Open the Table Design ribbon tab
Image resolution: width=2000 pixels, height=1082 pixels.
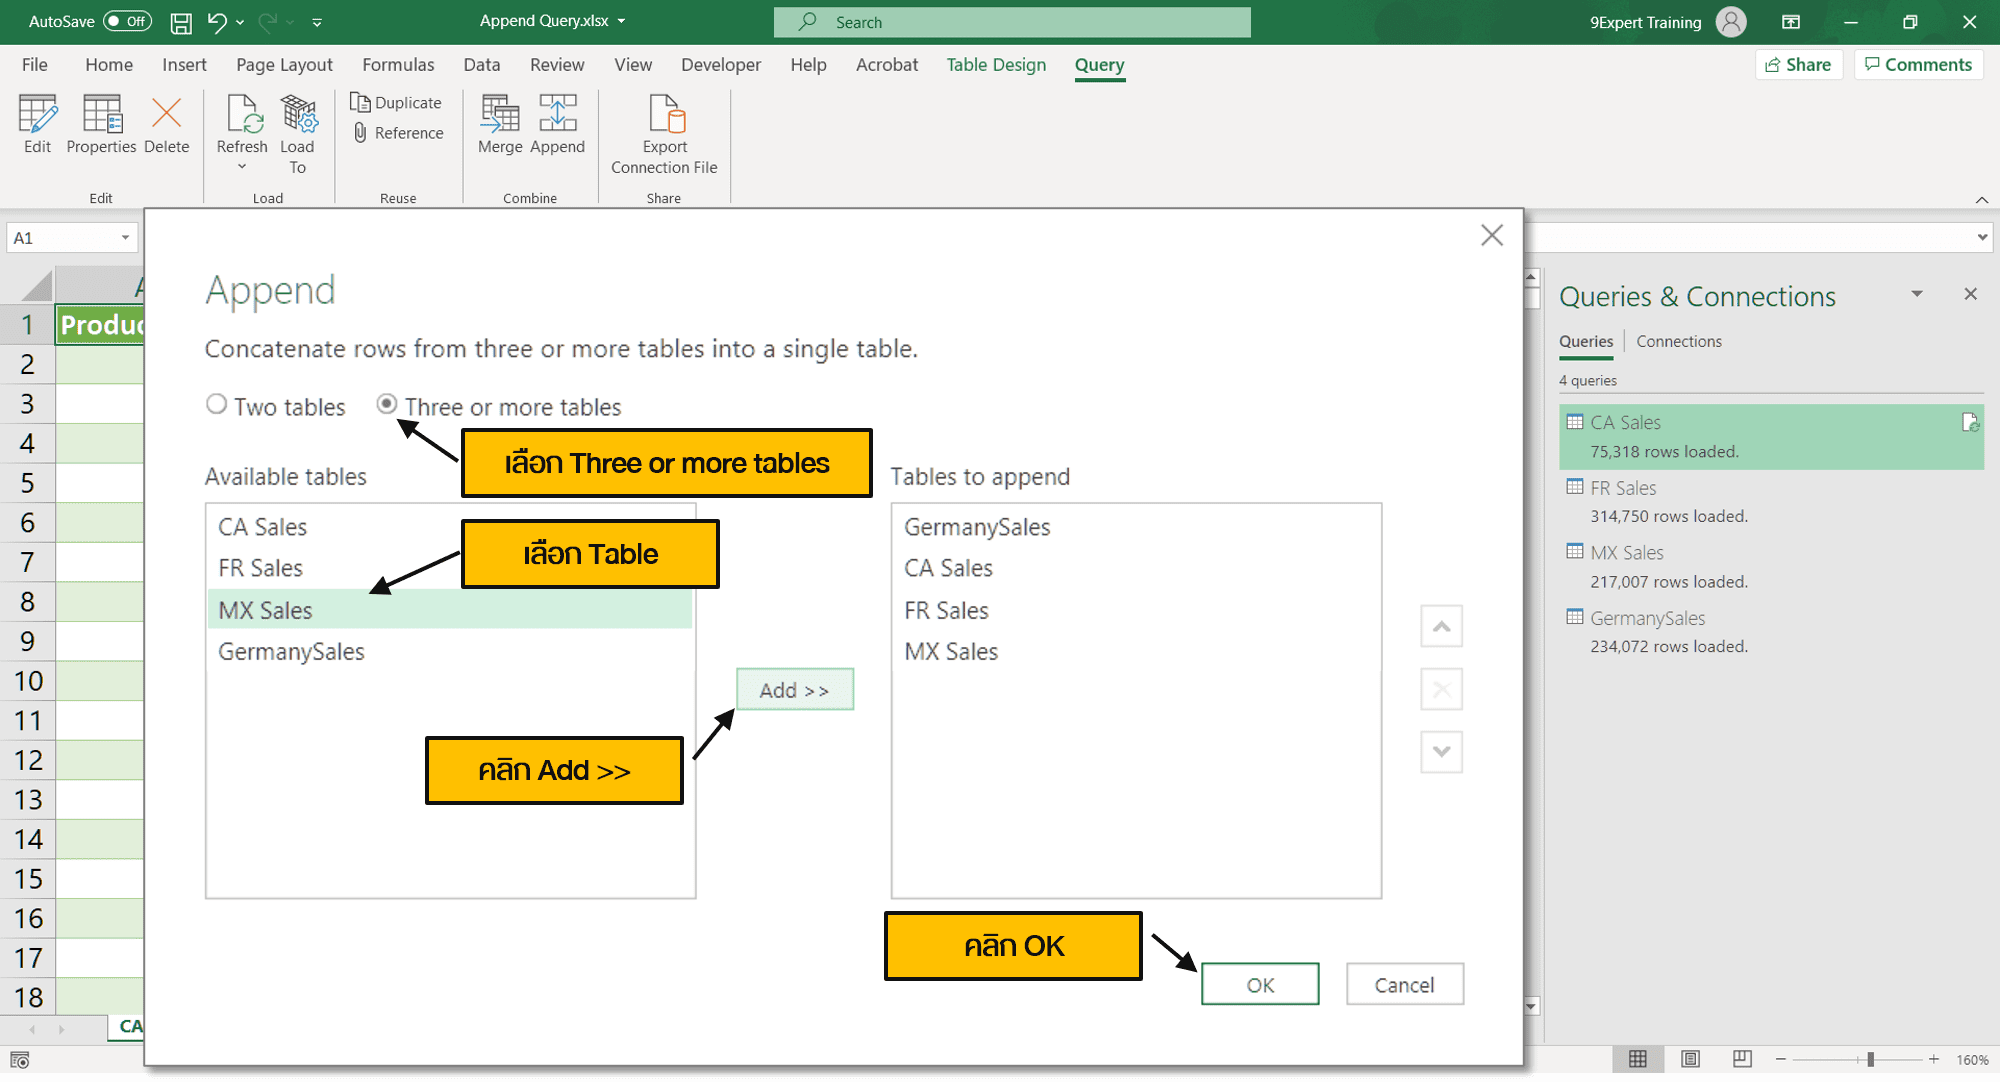(995, 64)
